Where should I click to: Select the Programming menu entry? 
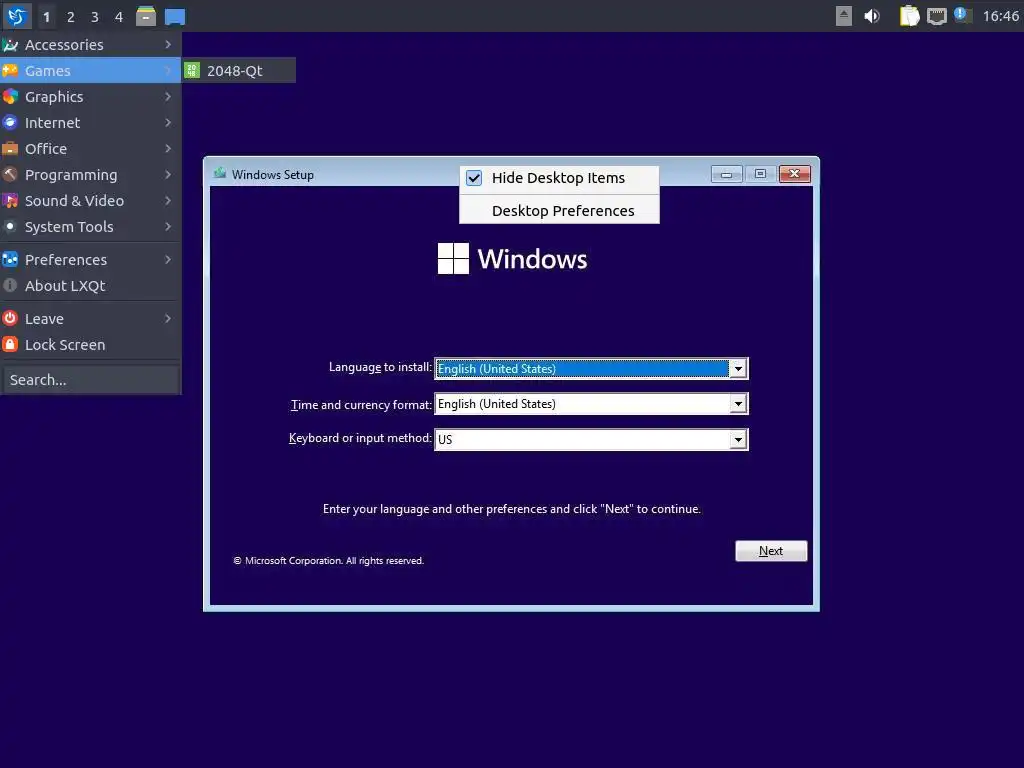tap(90, 174)
